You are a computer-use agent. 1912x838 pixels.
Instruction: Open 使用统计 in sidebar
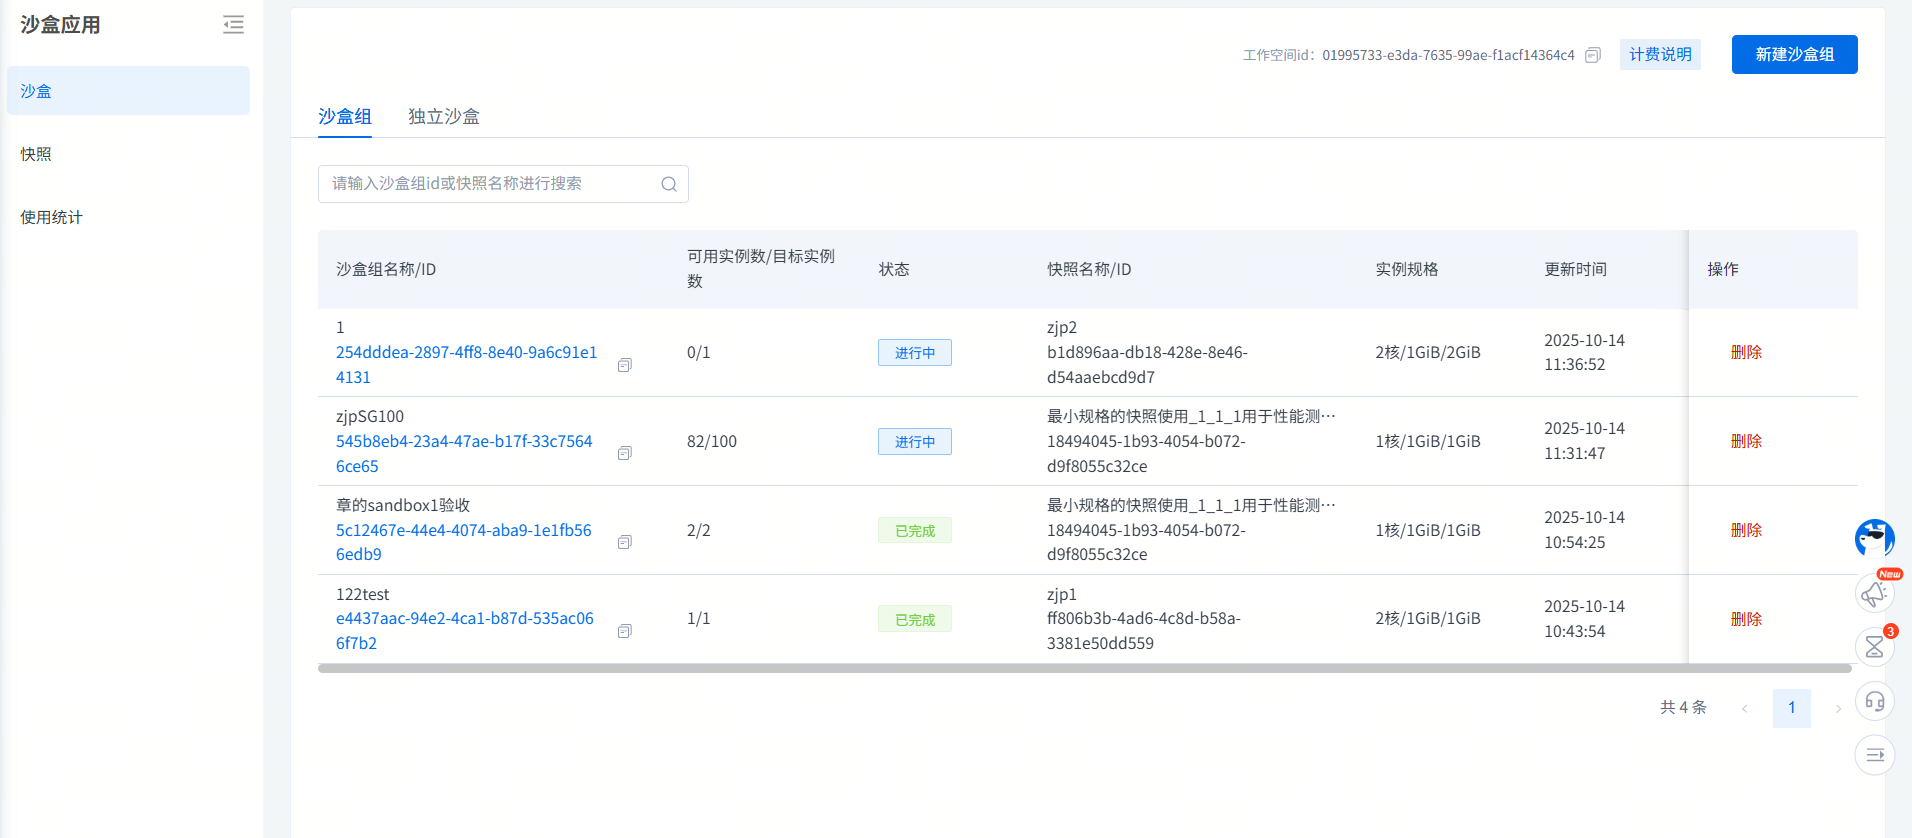52,217
